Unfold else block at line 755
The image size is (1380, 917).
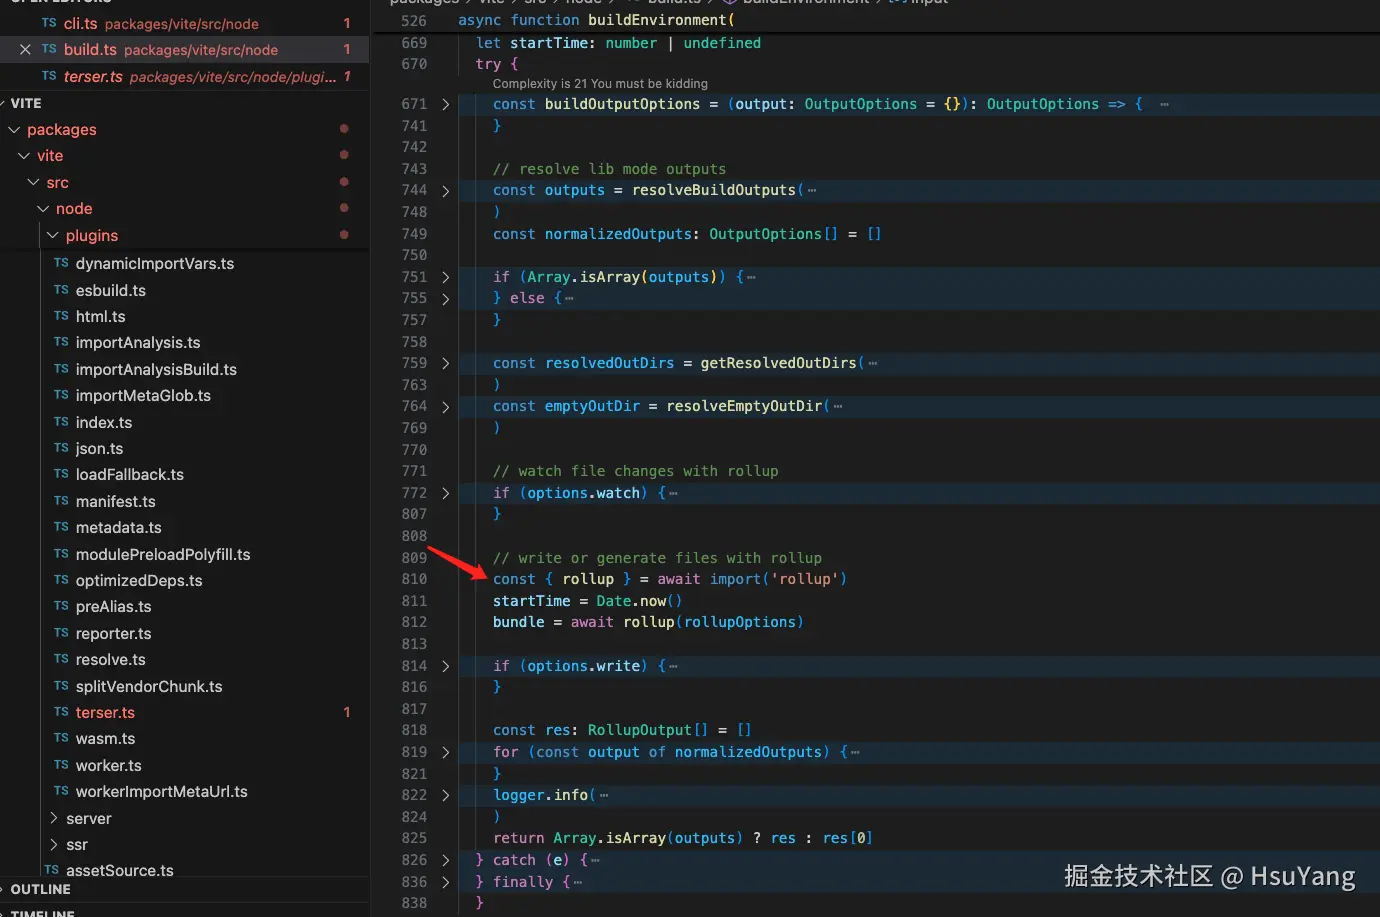pos(445,298)
